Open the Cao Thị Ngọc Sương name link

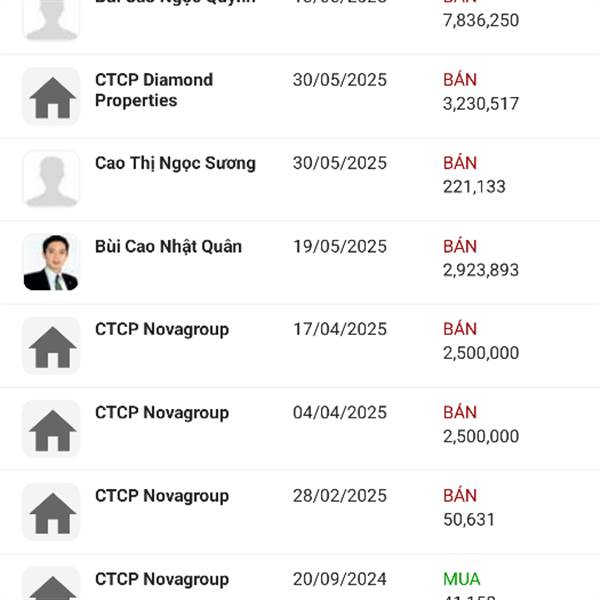coord(175,163)
